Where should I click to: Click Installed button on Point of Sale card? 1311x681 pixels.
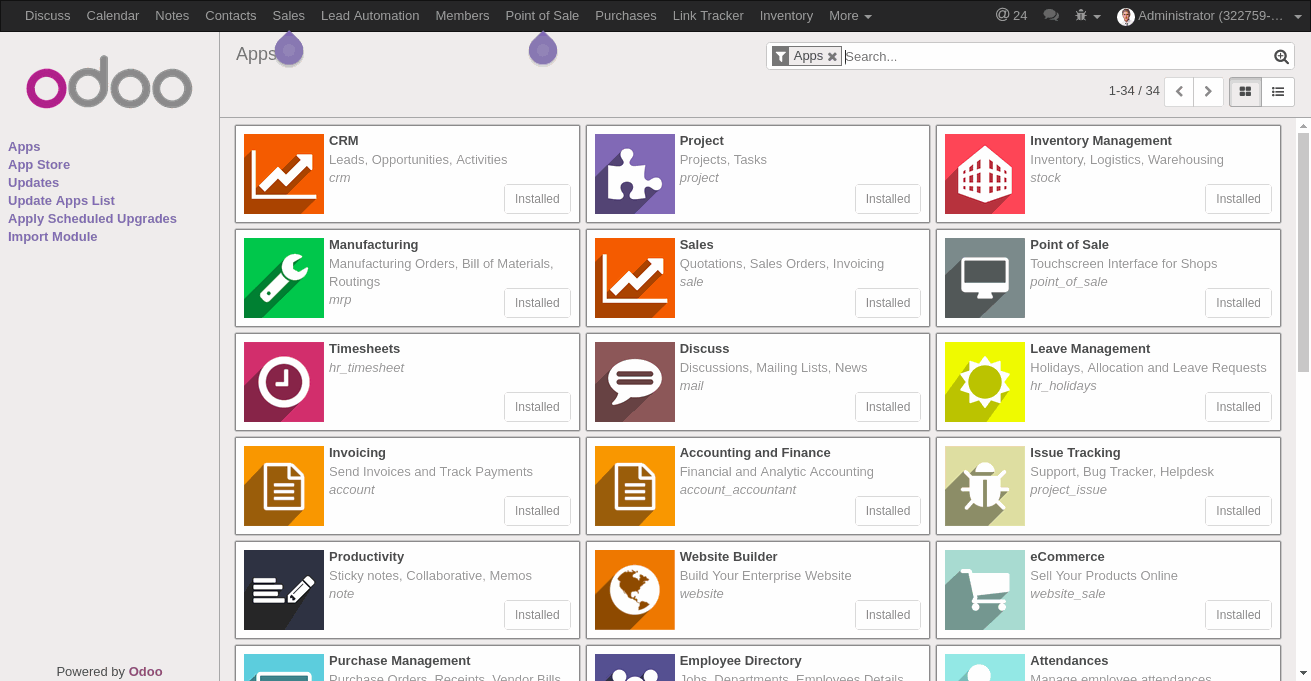[x=1238, y=303]
